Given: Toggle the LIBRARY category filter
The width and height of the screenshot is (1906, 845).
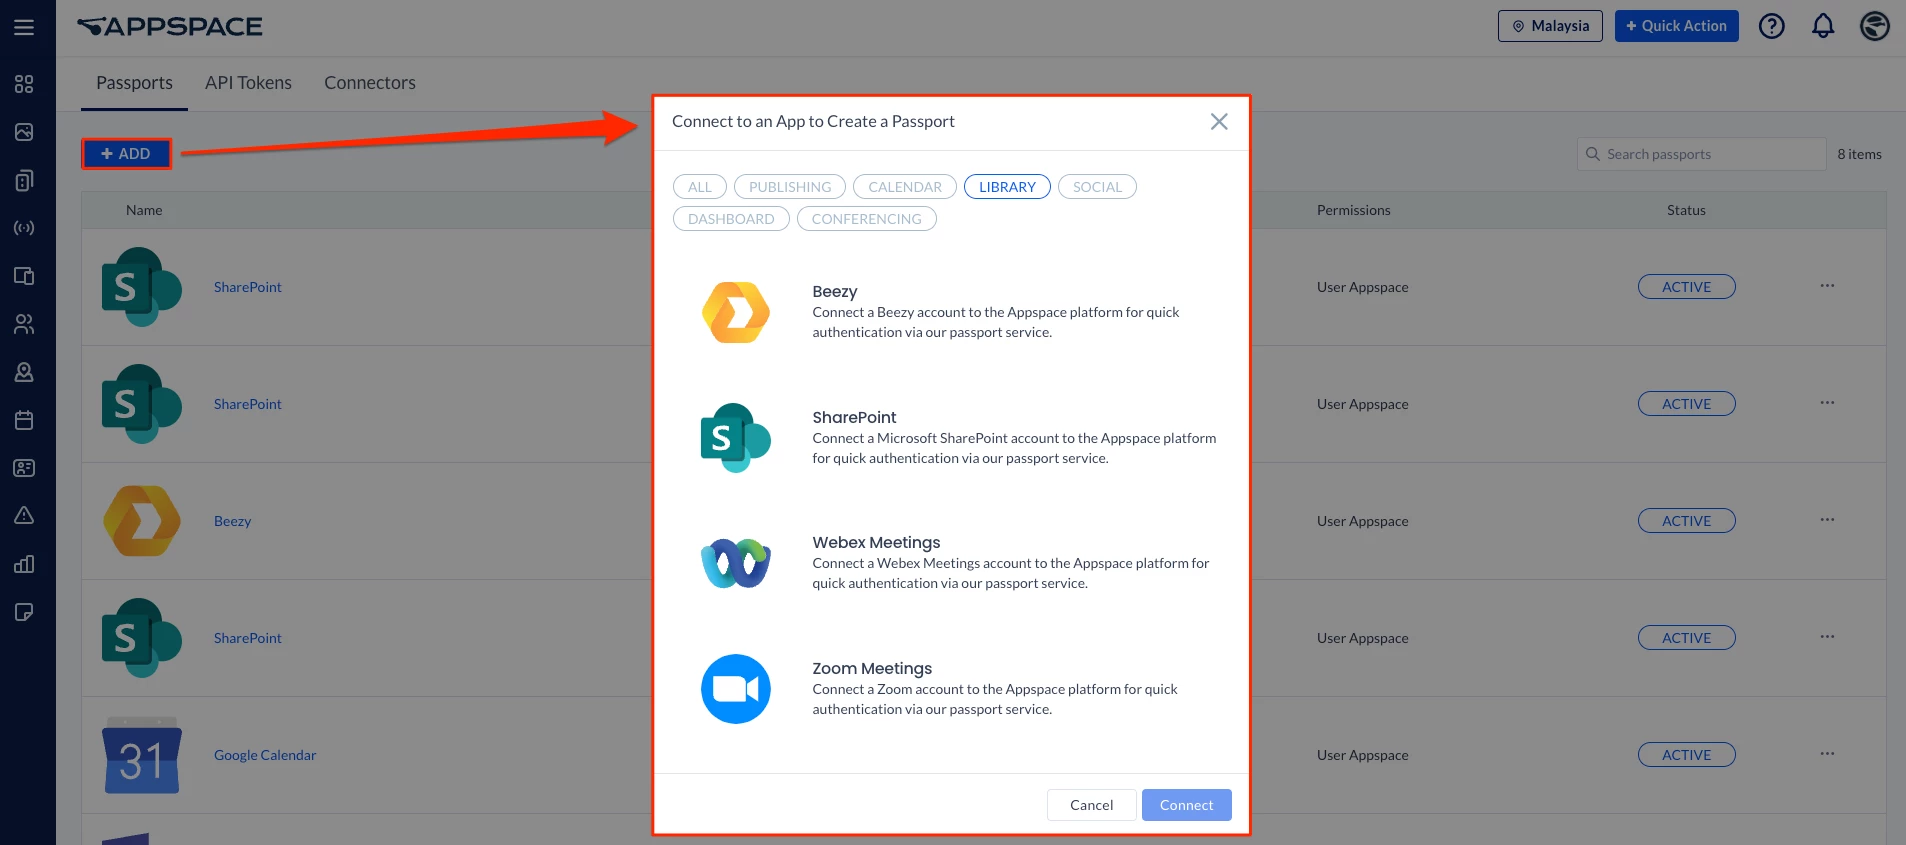Looking at the screenshot, I should coord(1007,187).
